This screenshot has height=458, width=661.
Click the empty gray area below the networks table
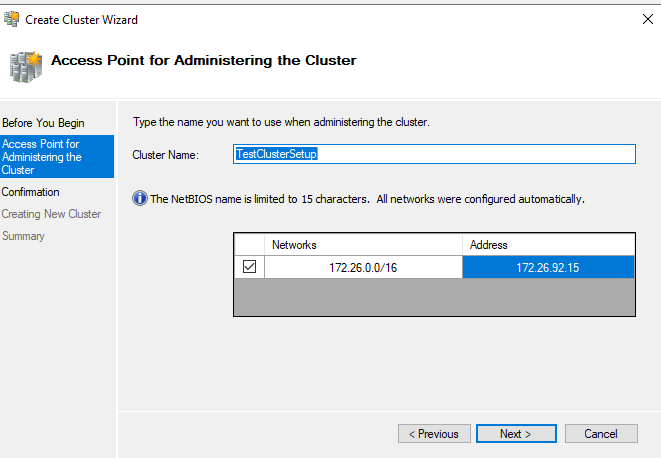[433, 297]
